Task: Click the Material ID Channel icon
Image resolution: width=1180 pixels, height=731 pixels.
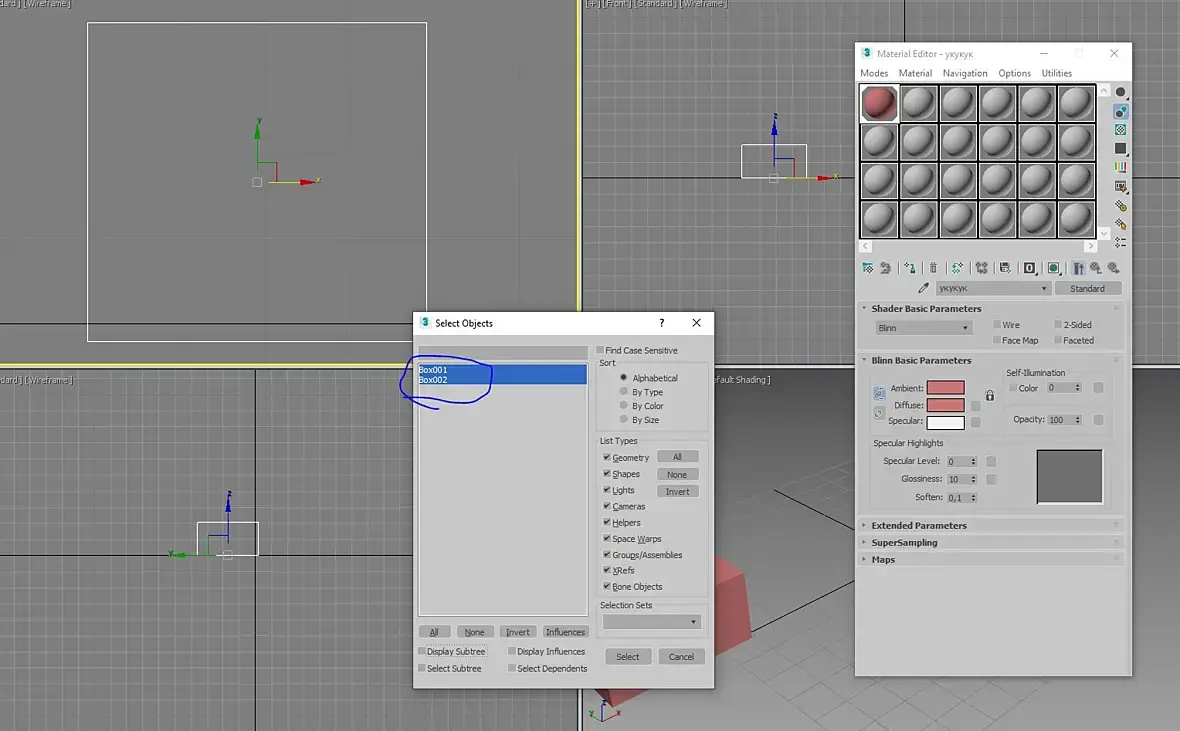Action: (1029, 268)
